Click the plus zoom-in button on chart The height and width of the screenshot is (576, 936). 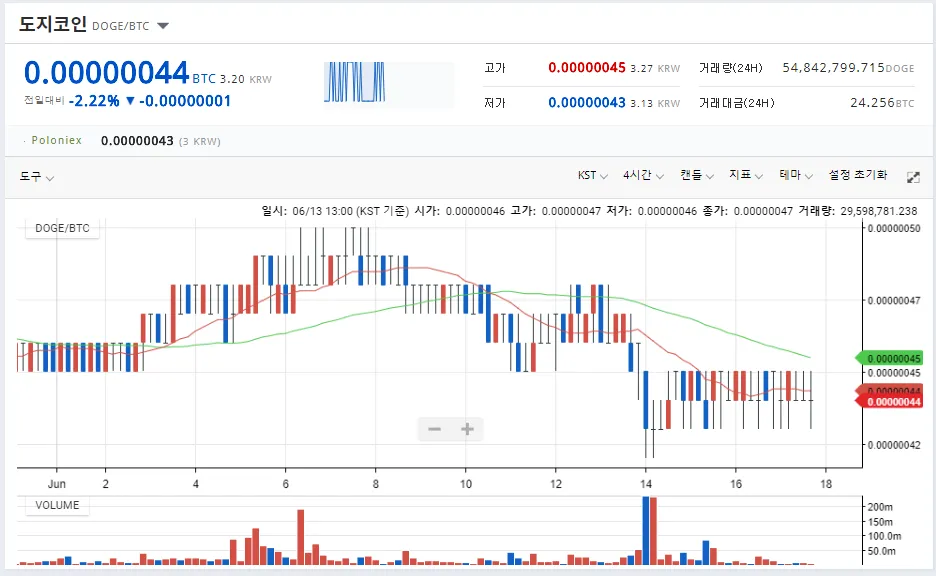[x=467, y=430]
